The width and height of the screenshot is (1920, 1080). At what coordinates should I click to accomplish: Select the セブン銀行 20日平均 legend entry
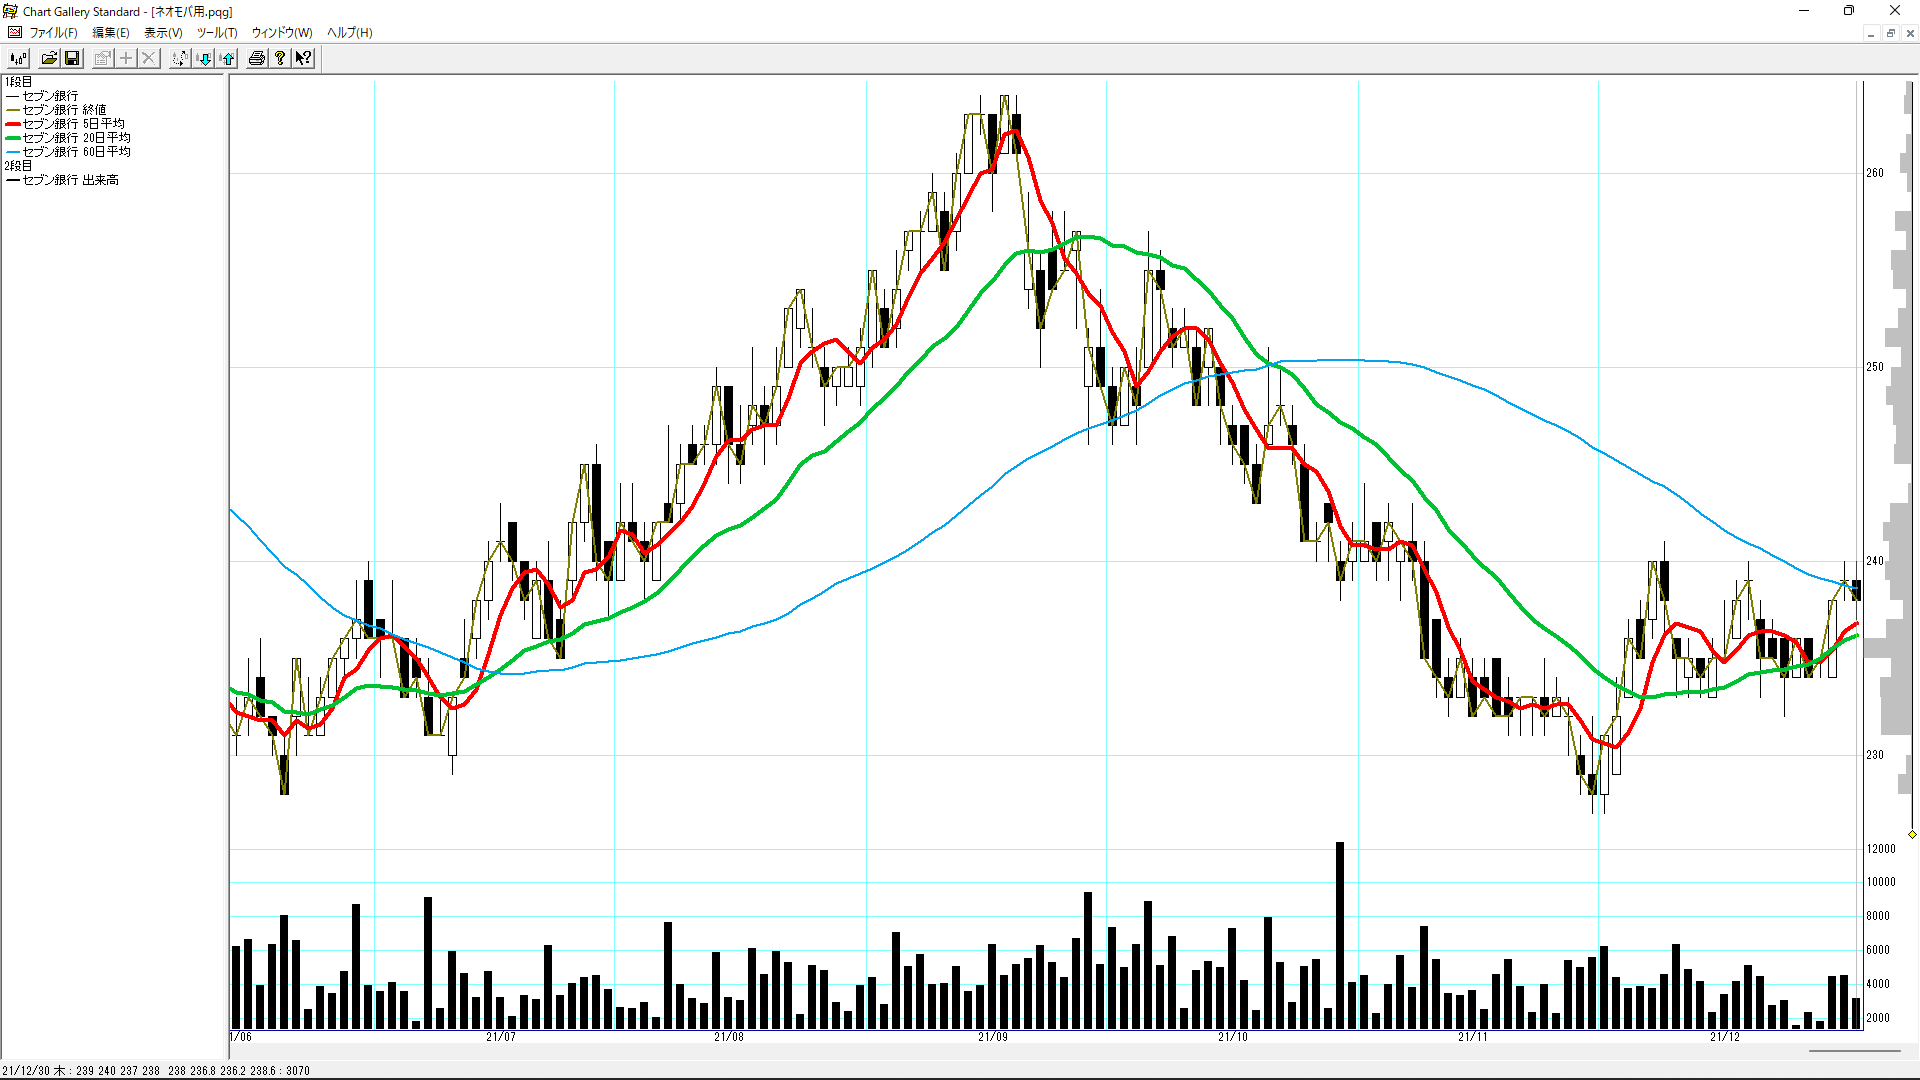coord(76,138)
